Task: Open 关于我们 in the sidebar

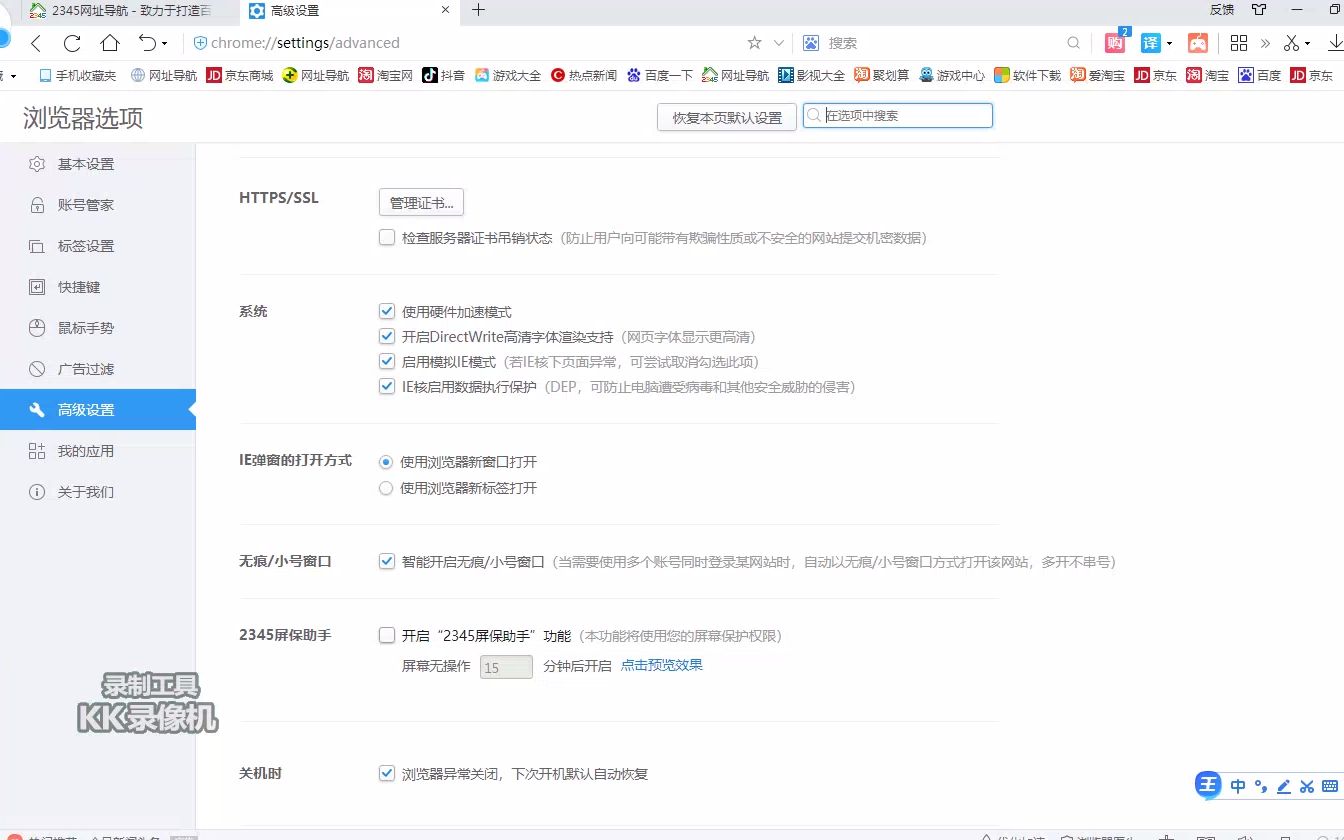Action: 98,492
